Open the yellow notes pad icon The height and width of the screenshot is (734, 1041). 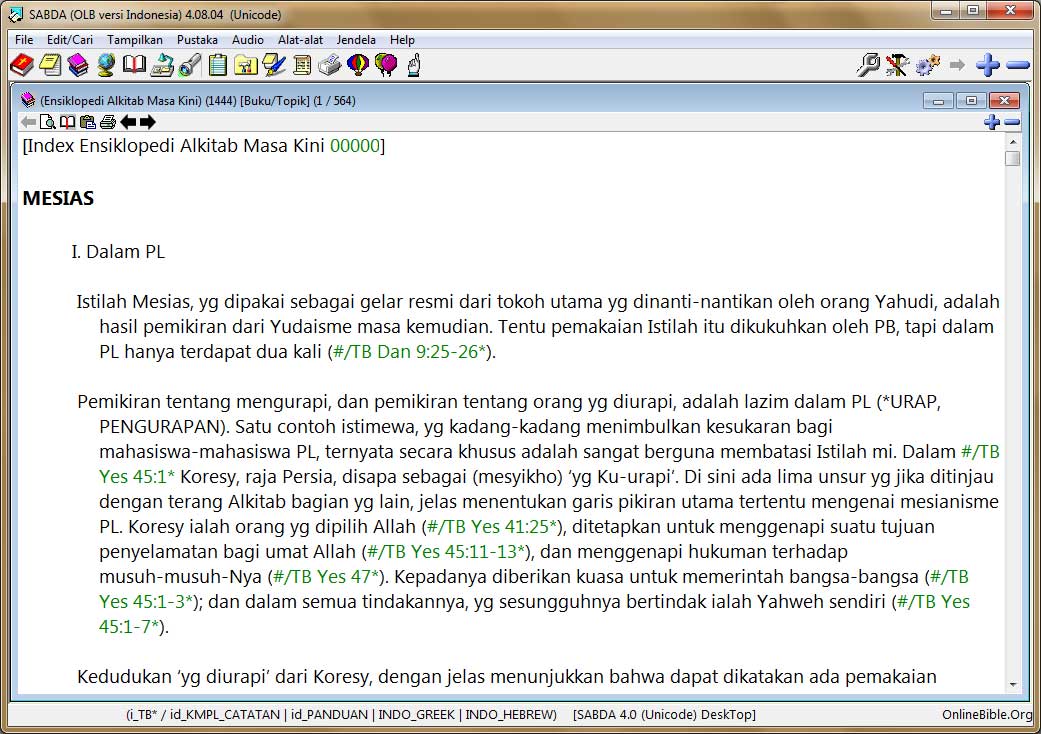[50, 65]
